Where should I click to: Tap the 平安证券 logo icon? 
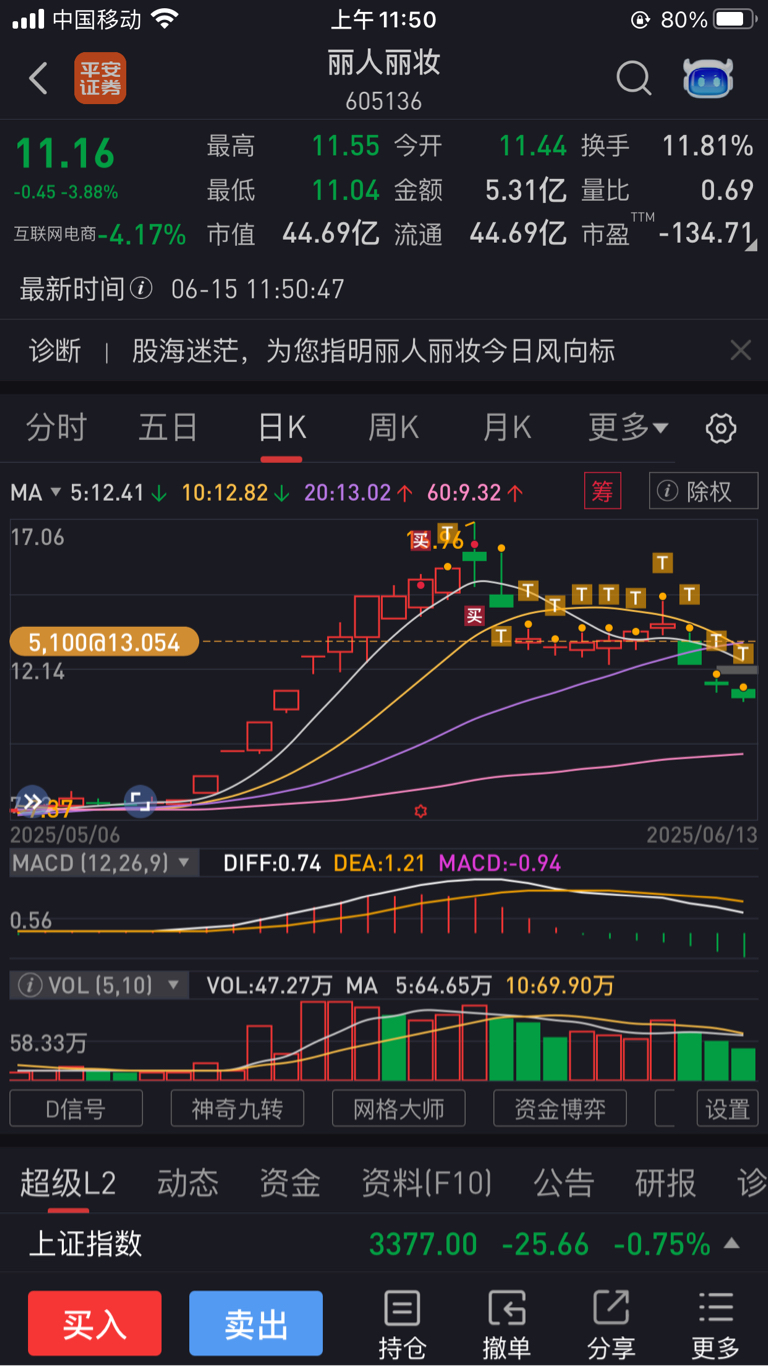click(x=100, y=78)
